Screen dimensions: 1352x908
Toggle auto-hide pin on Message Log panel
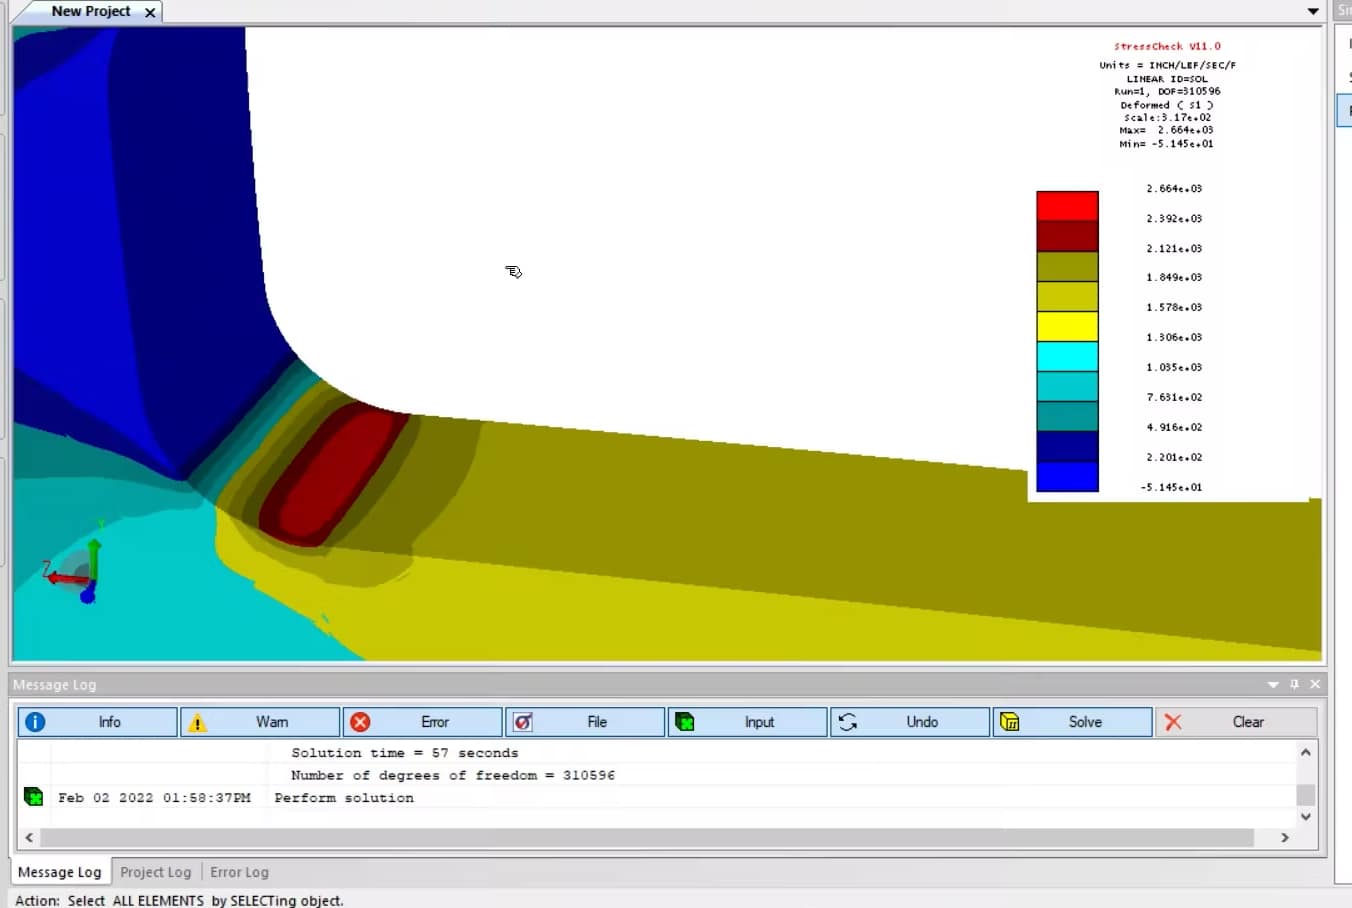point(1294,684)
